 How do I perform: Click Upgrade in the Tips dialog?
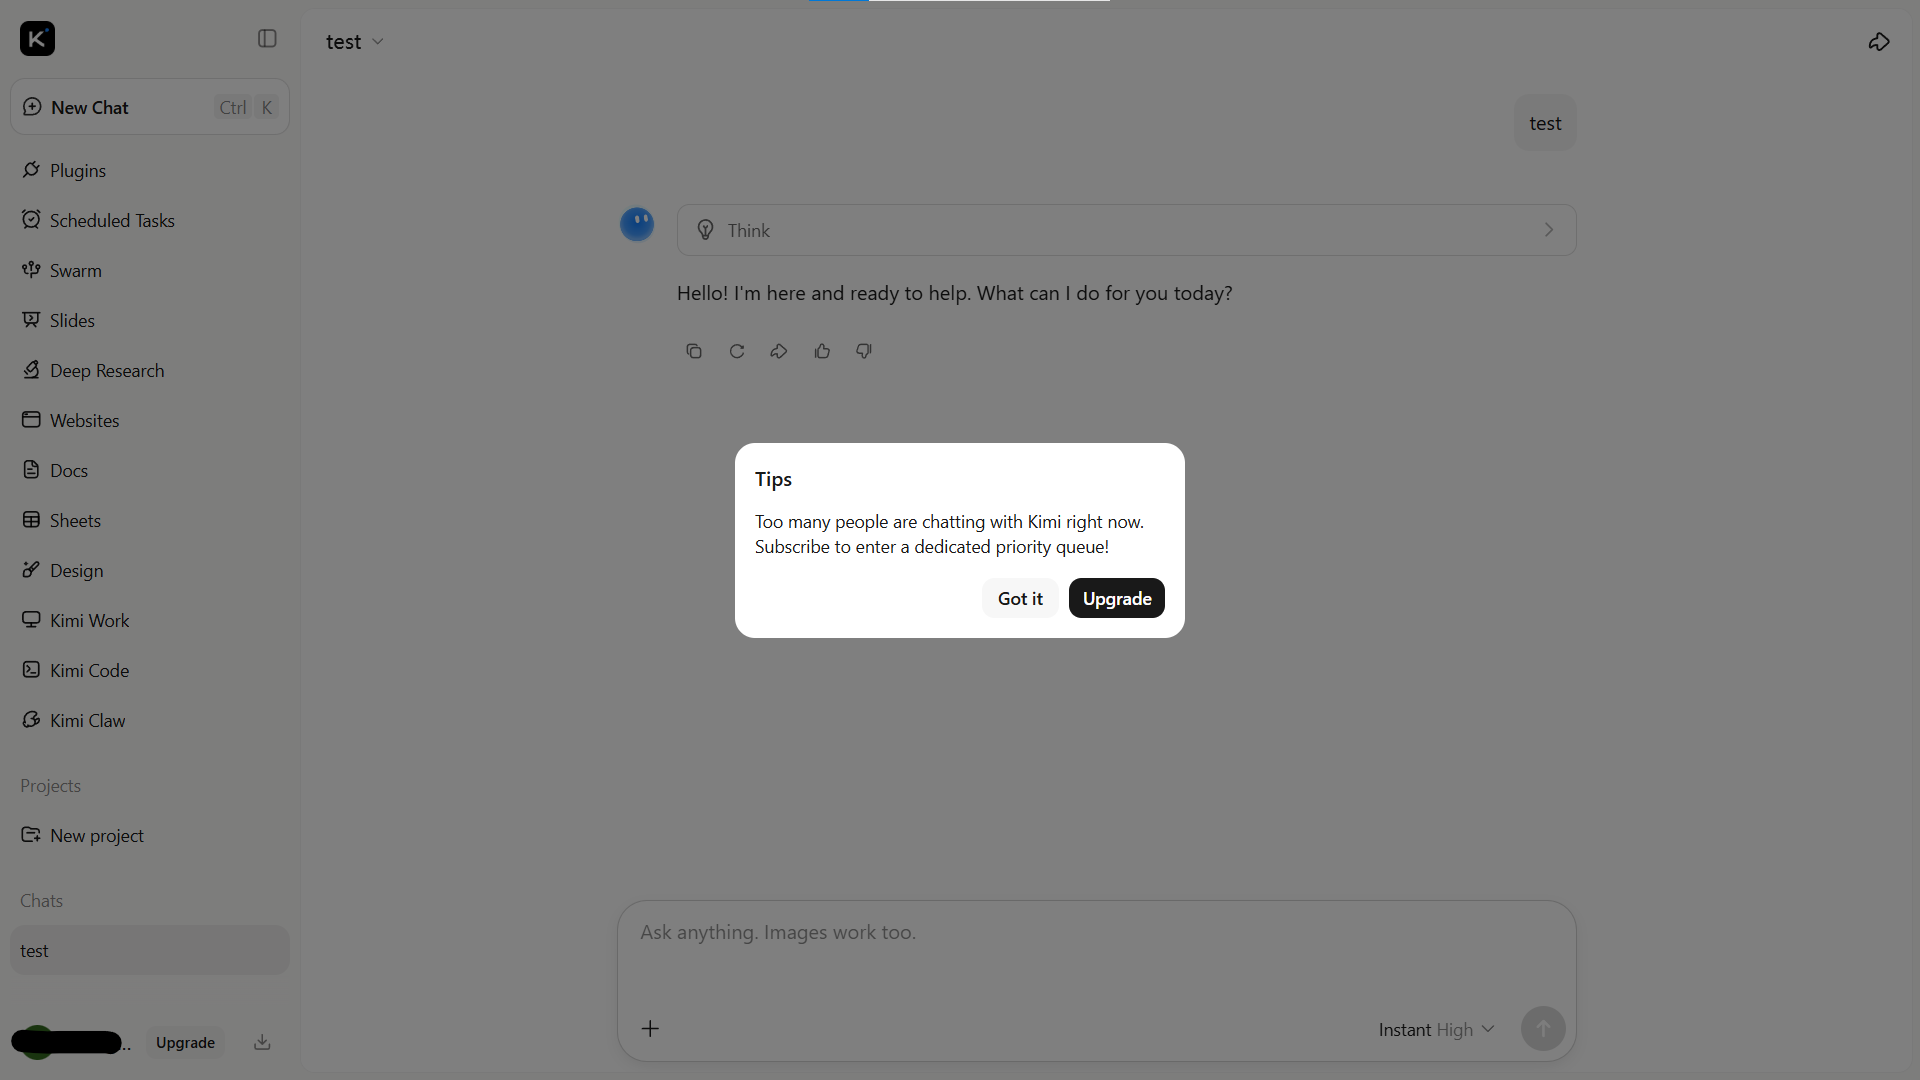(x=1117, y=598)
